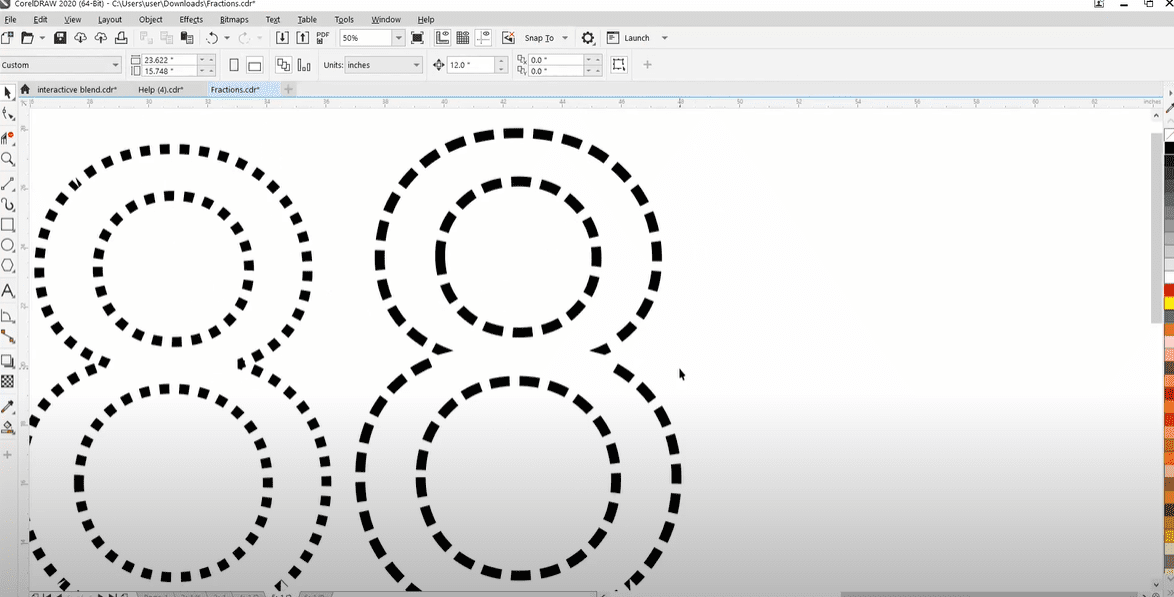The height and width of the screenshot is (597, 1174).
Task: Select the Shape edit tool
Action: [7, 113]
